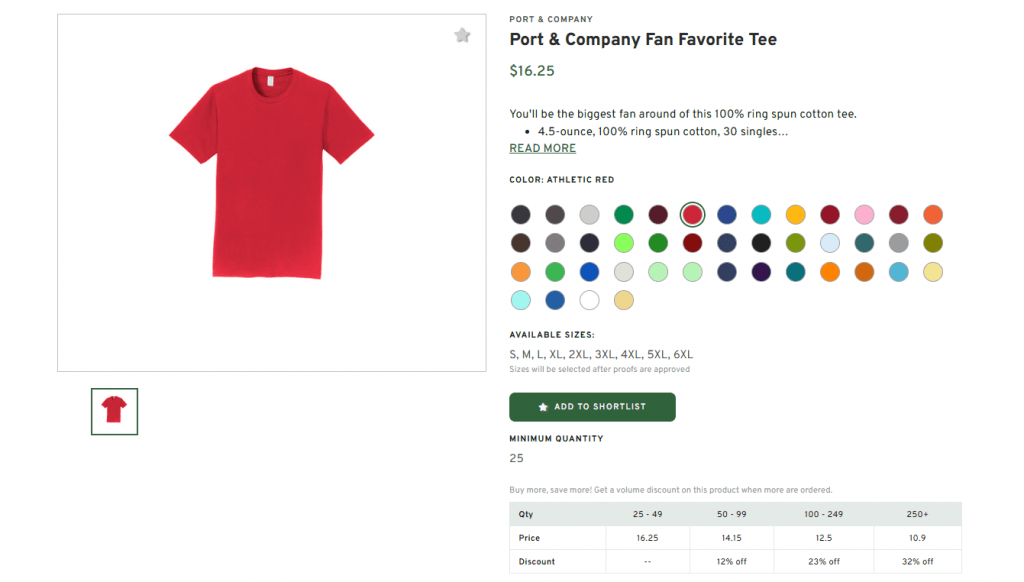The width and height of the screenshot is (1024, 582).
Task: Select the dark maroon color swatch
Action: [x=658, y=214]
